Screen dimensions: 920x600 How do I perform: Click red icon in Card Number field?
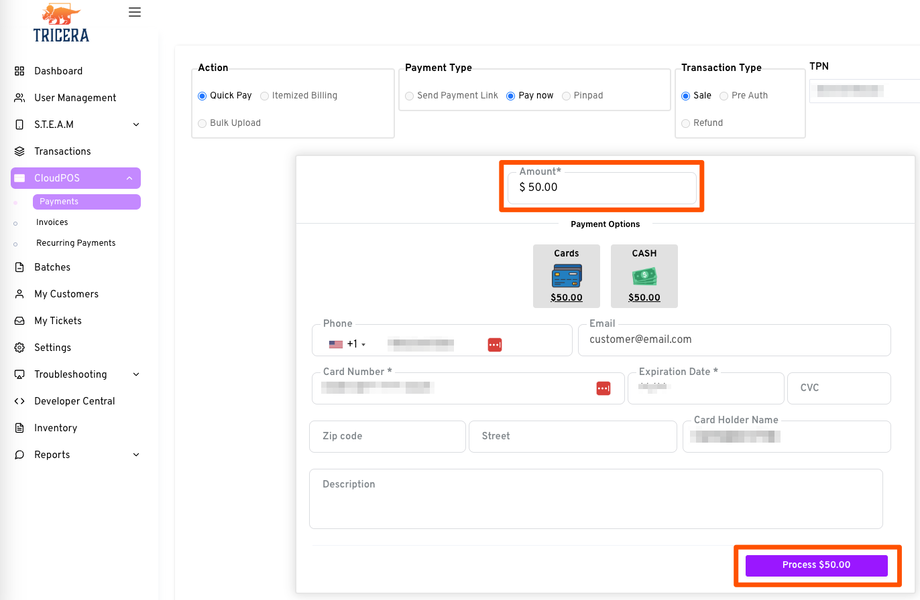pyautogui.click(x=603, y=388)
